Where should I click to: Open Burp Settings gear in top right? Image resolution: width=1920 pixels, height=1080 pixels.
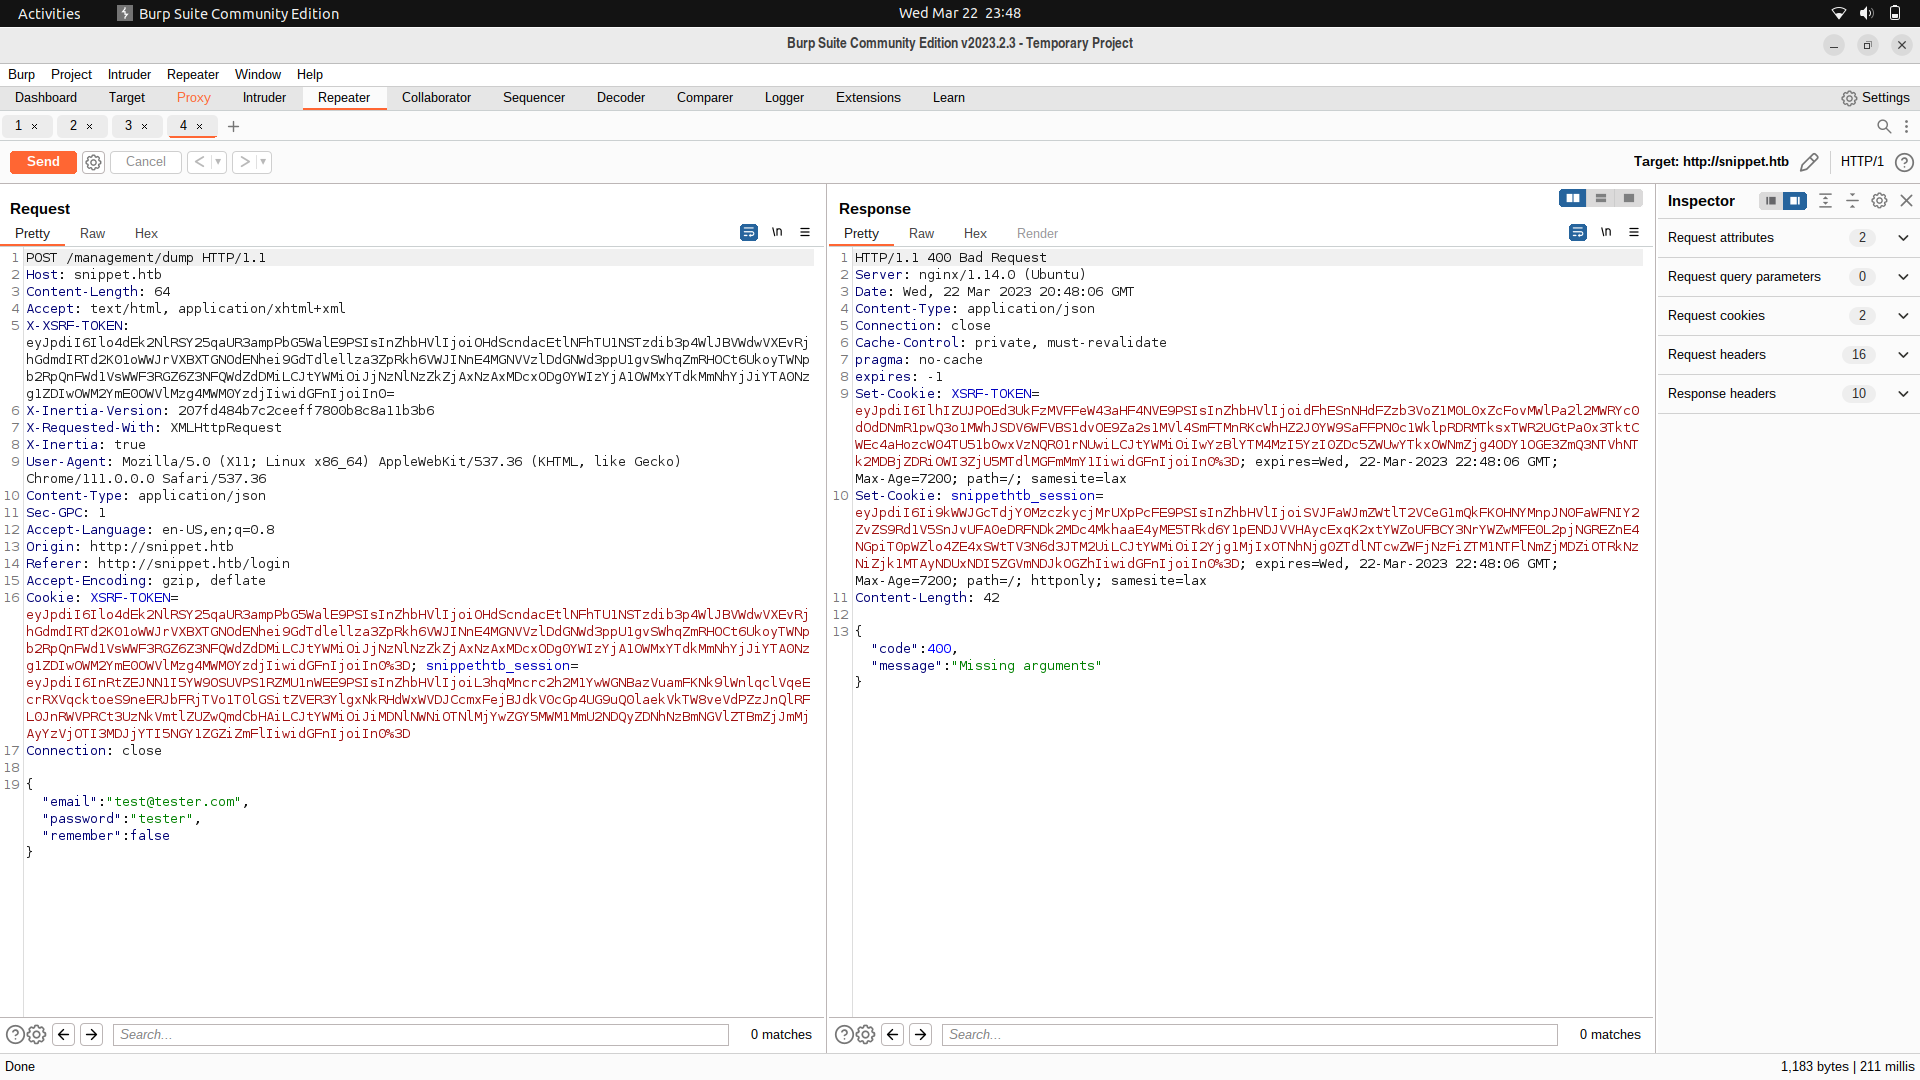[x=1875, y=98]
